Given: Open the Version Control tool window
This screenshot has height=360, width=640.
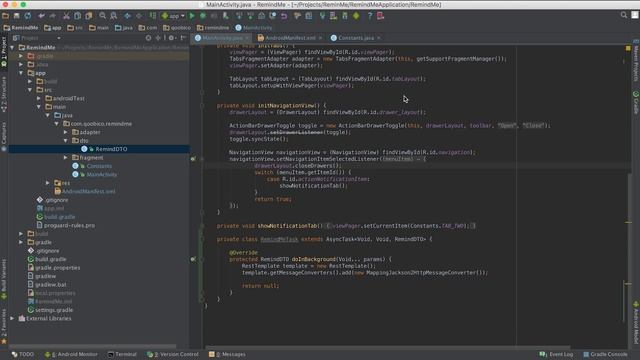Looking at the screenshot, I should [173, 354].
